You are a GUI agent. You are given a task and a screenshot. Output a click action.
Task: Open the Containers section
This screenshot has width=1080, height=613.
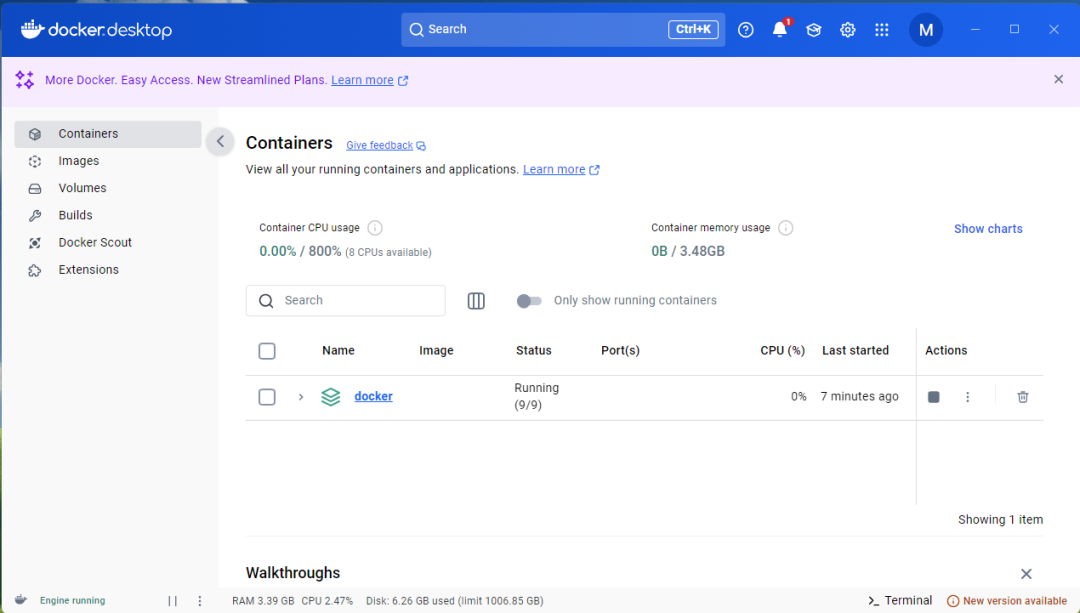pos(108,134)
